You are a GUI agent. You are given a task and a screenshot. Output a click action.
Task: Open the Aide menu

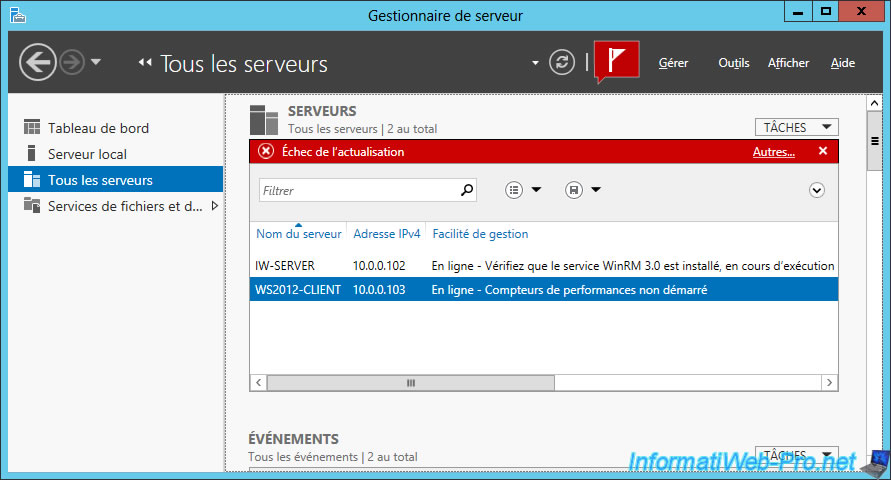coord(843,63)
